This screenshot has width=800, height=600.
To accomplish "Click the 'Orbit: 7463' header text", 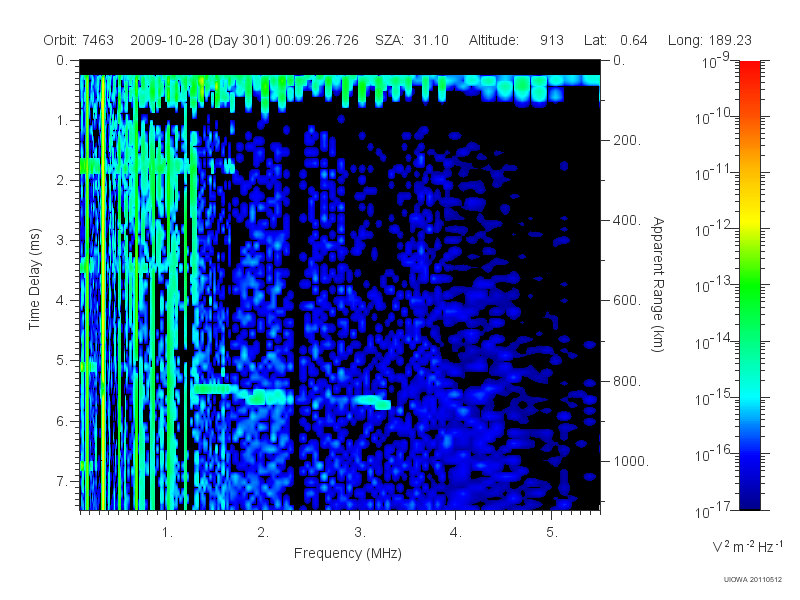I will tap(79, 40).
